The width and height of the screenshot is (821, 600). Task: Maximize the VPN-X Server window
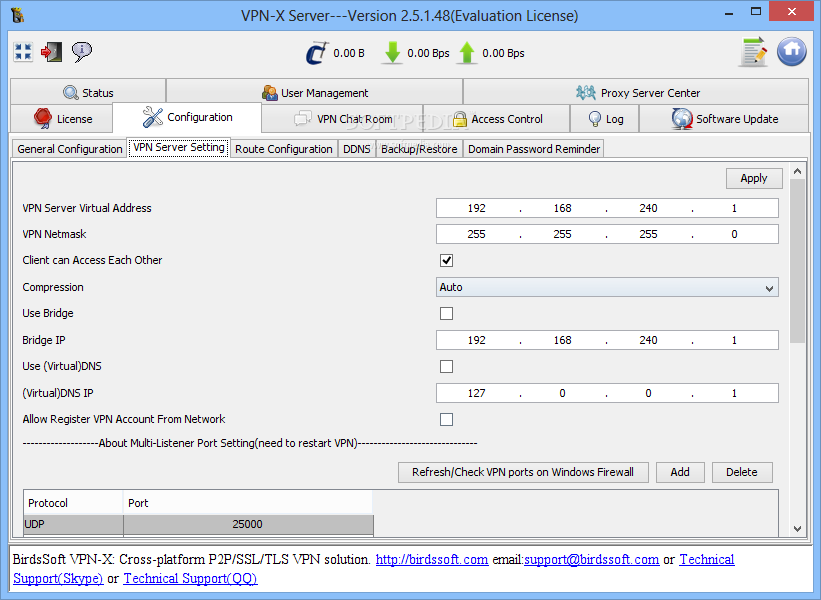point(756,12)
